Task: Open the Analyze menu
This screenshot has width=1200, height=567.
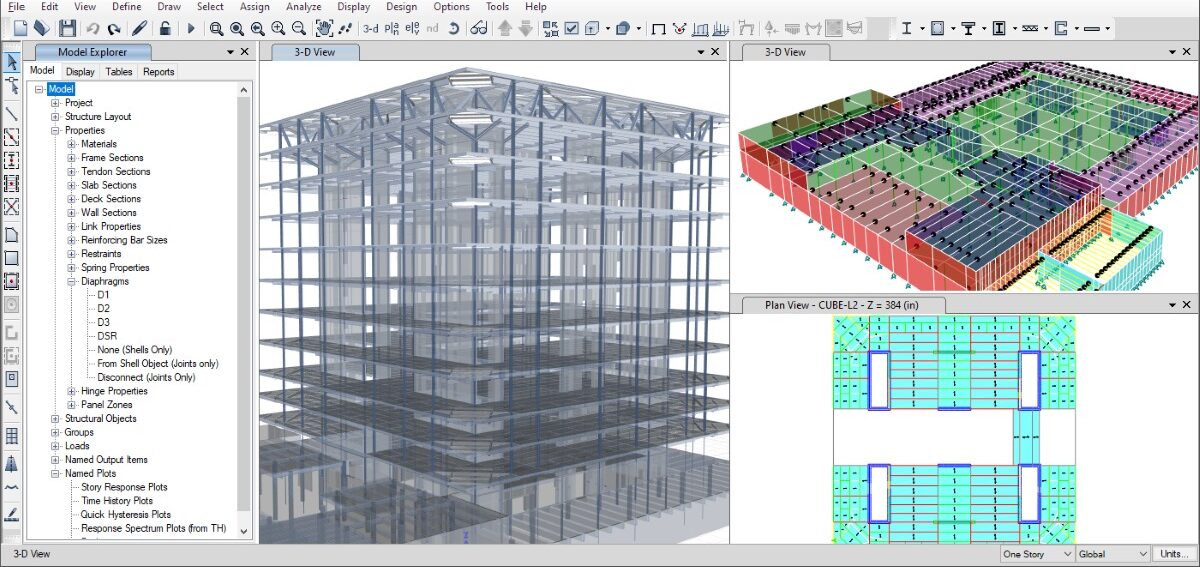Action: coord(303,7)
